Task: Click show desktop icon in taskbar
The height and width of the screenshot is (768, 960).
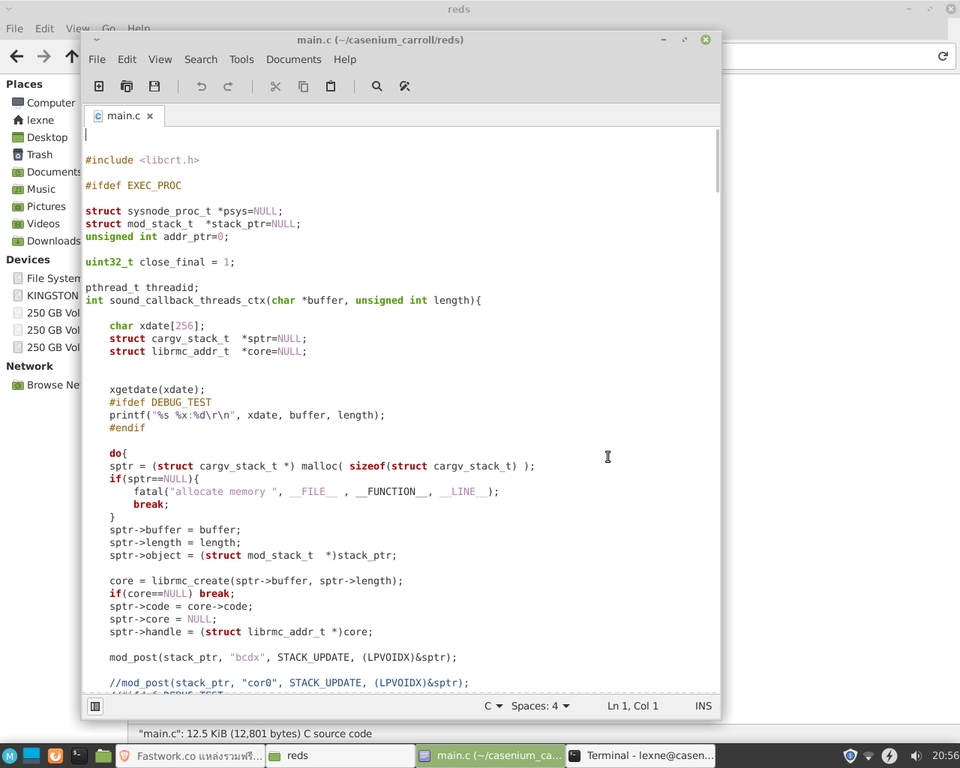Action: coord(31,756)
